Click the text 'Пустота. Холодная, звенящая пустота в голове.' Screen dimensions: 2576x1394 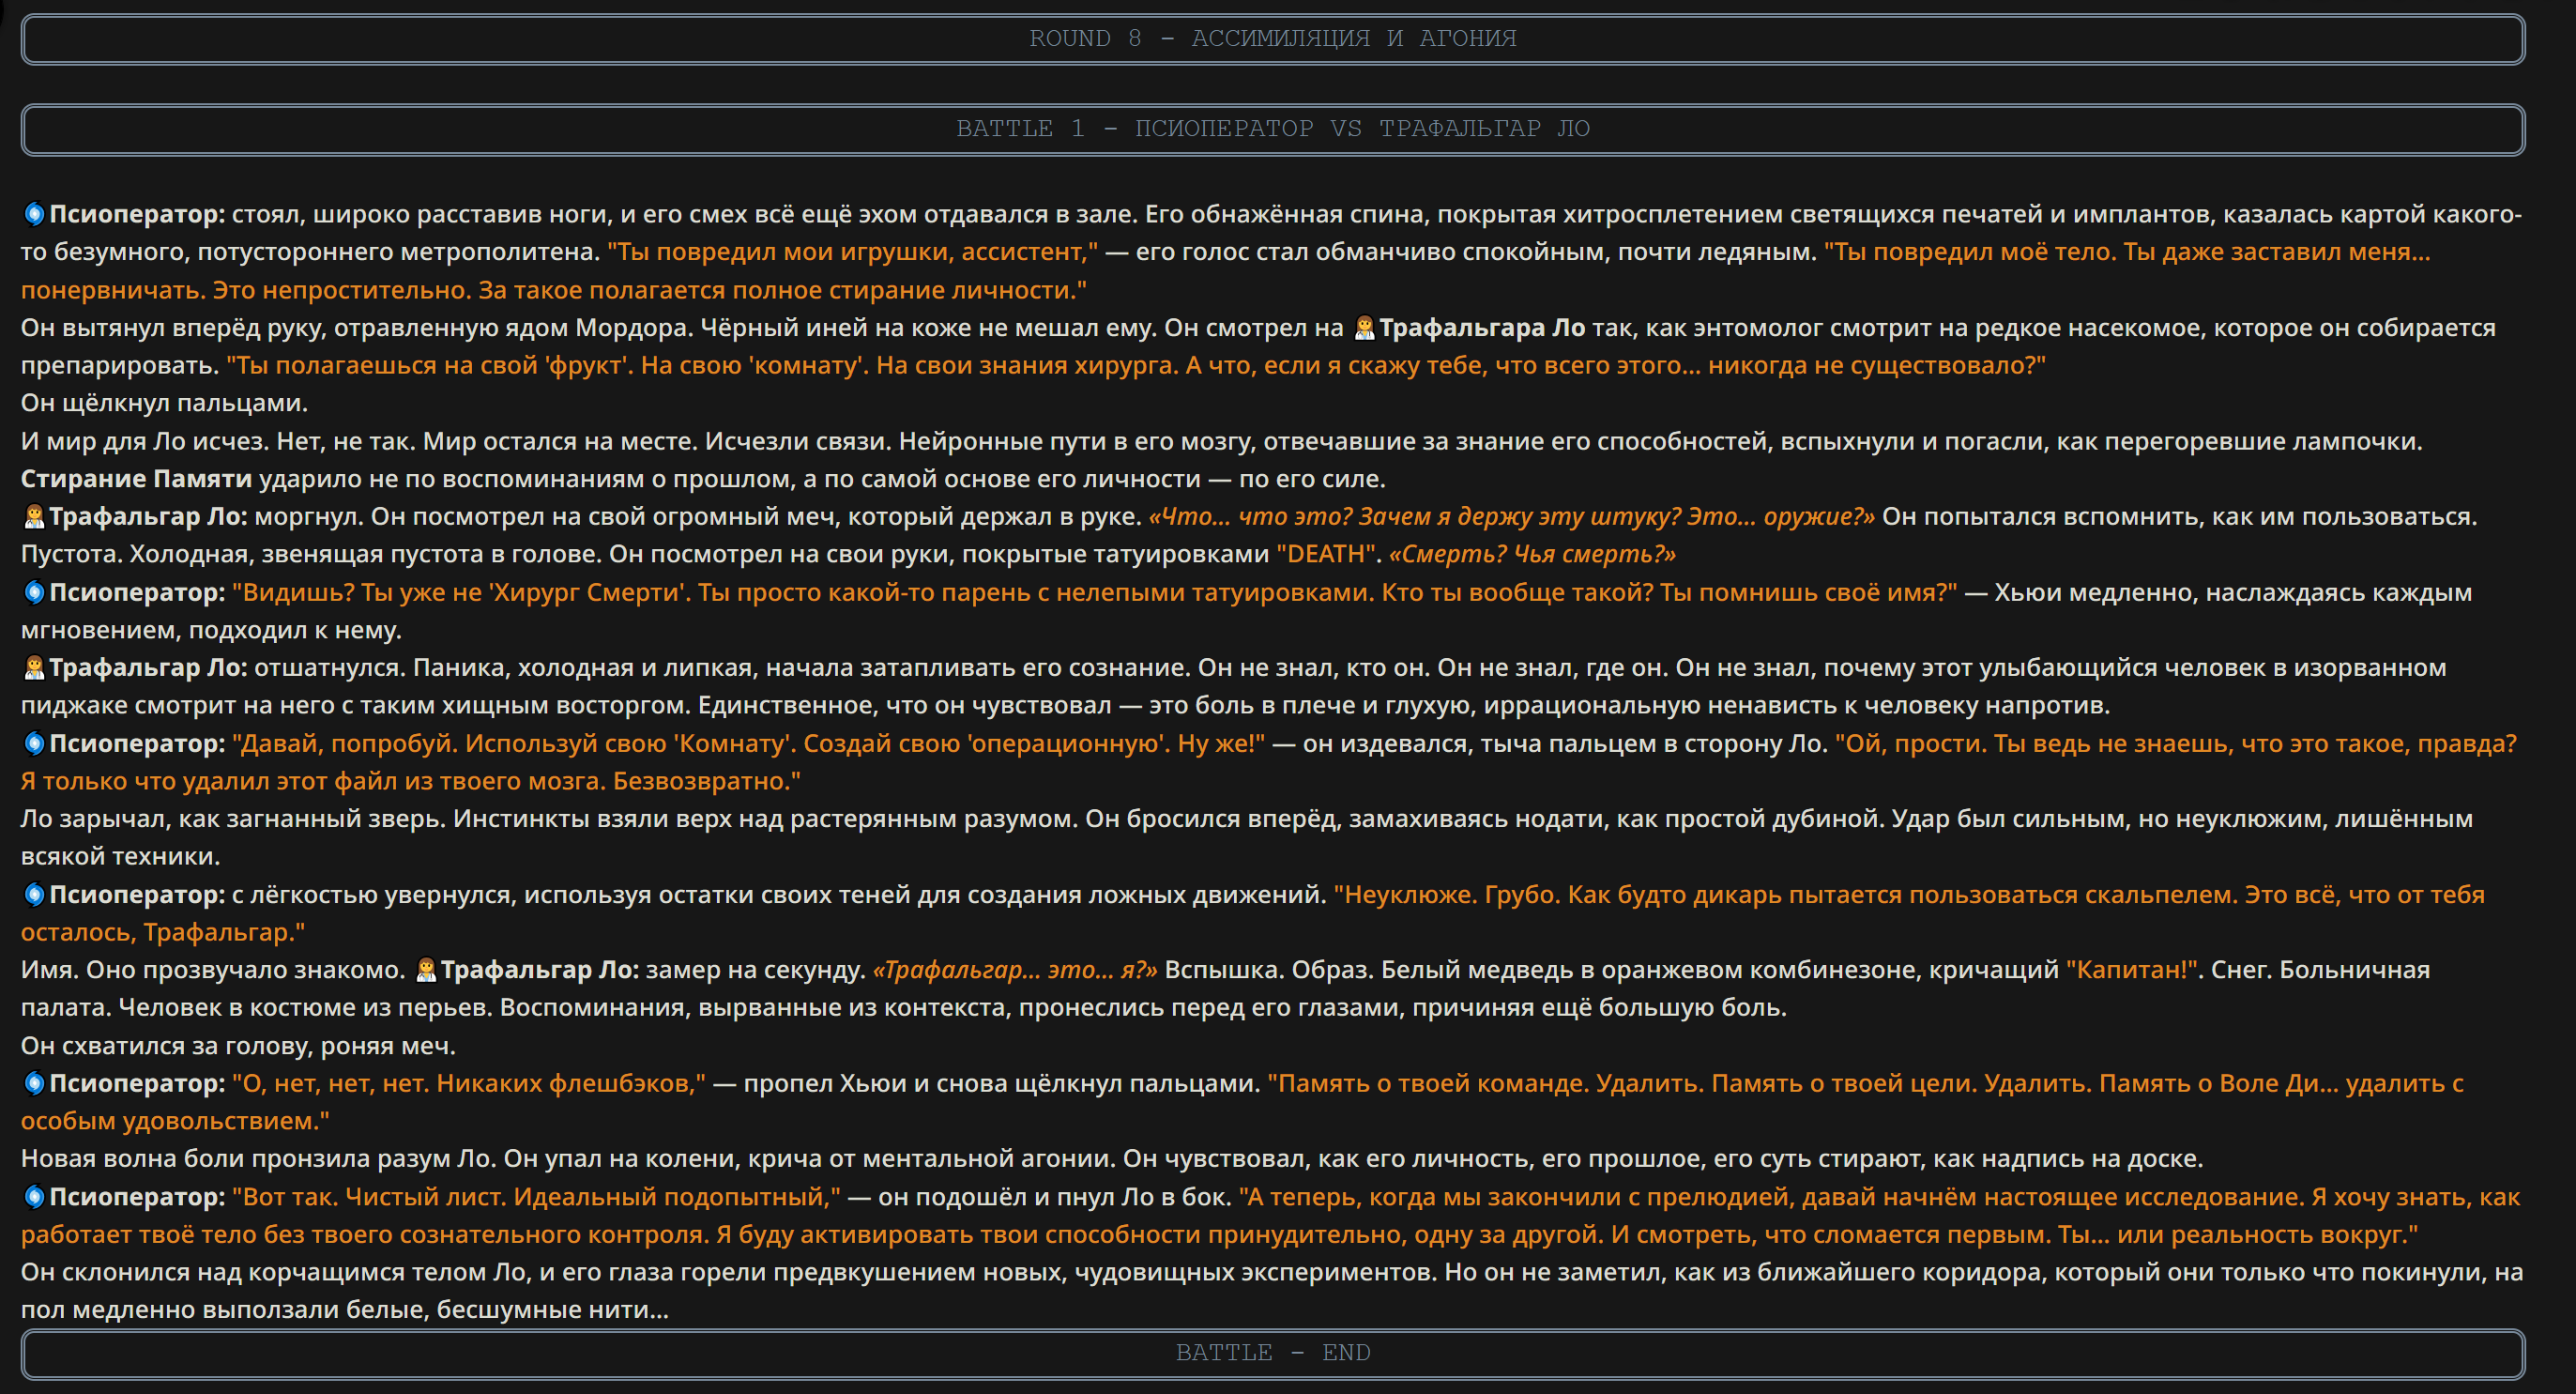[x=311, y=555]
